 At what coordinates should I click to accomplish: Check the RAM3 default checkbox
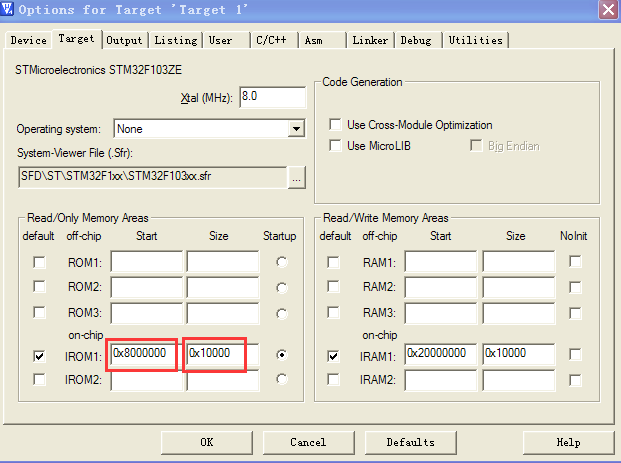click(x=333, y=312)
